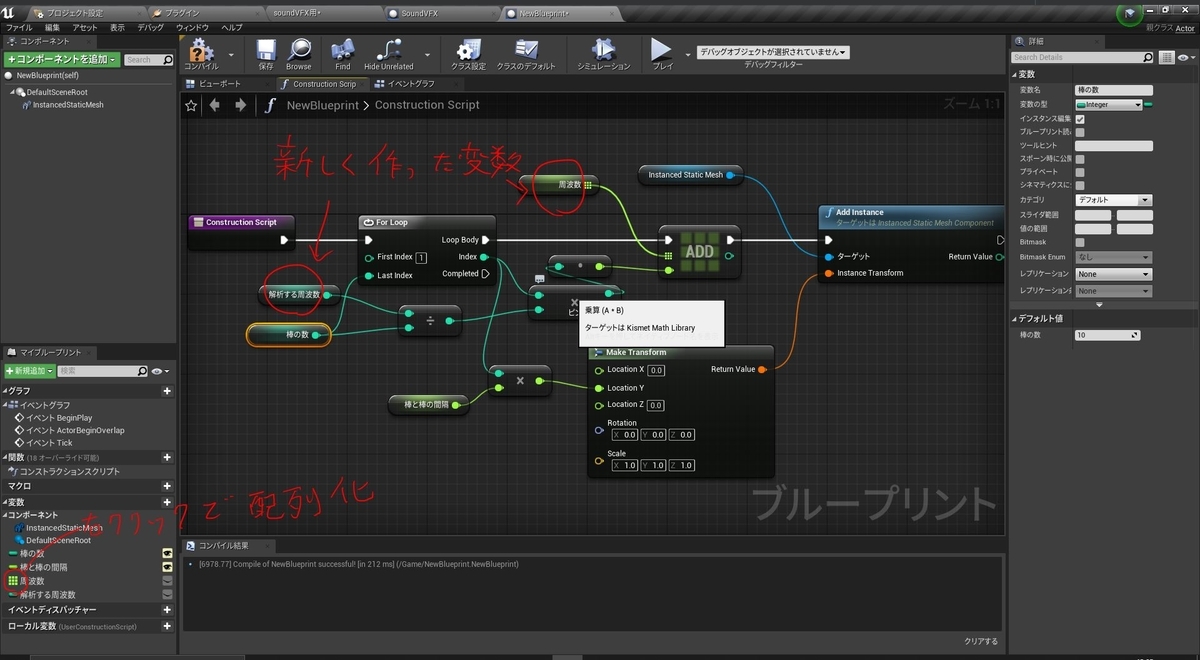Collapse the DefaultSceneRoot tree node
Screen dimensions: 1200x660
point(13,92)
